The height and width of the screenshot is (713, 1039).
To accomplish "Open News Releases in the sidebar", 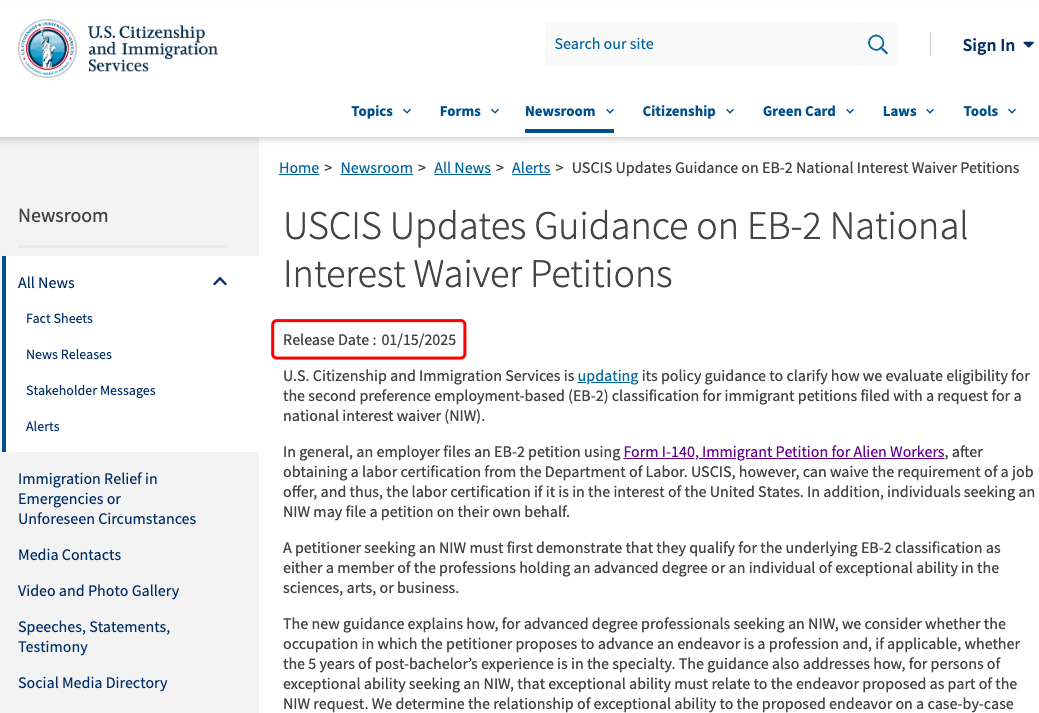I will pos(69,355).
